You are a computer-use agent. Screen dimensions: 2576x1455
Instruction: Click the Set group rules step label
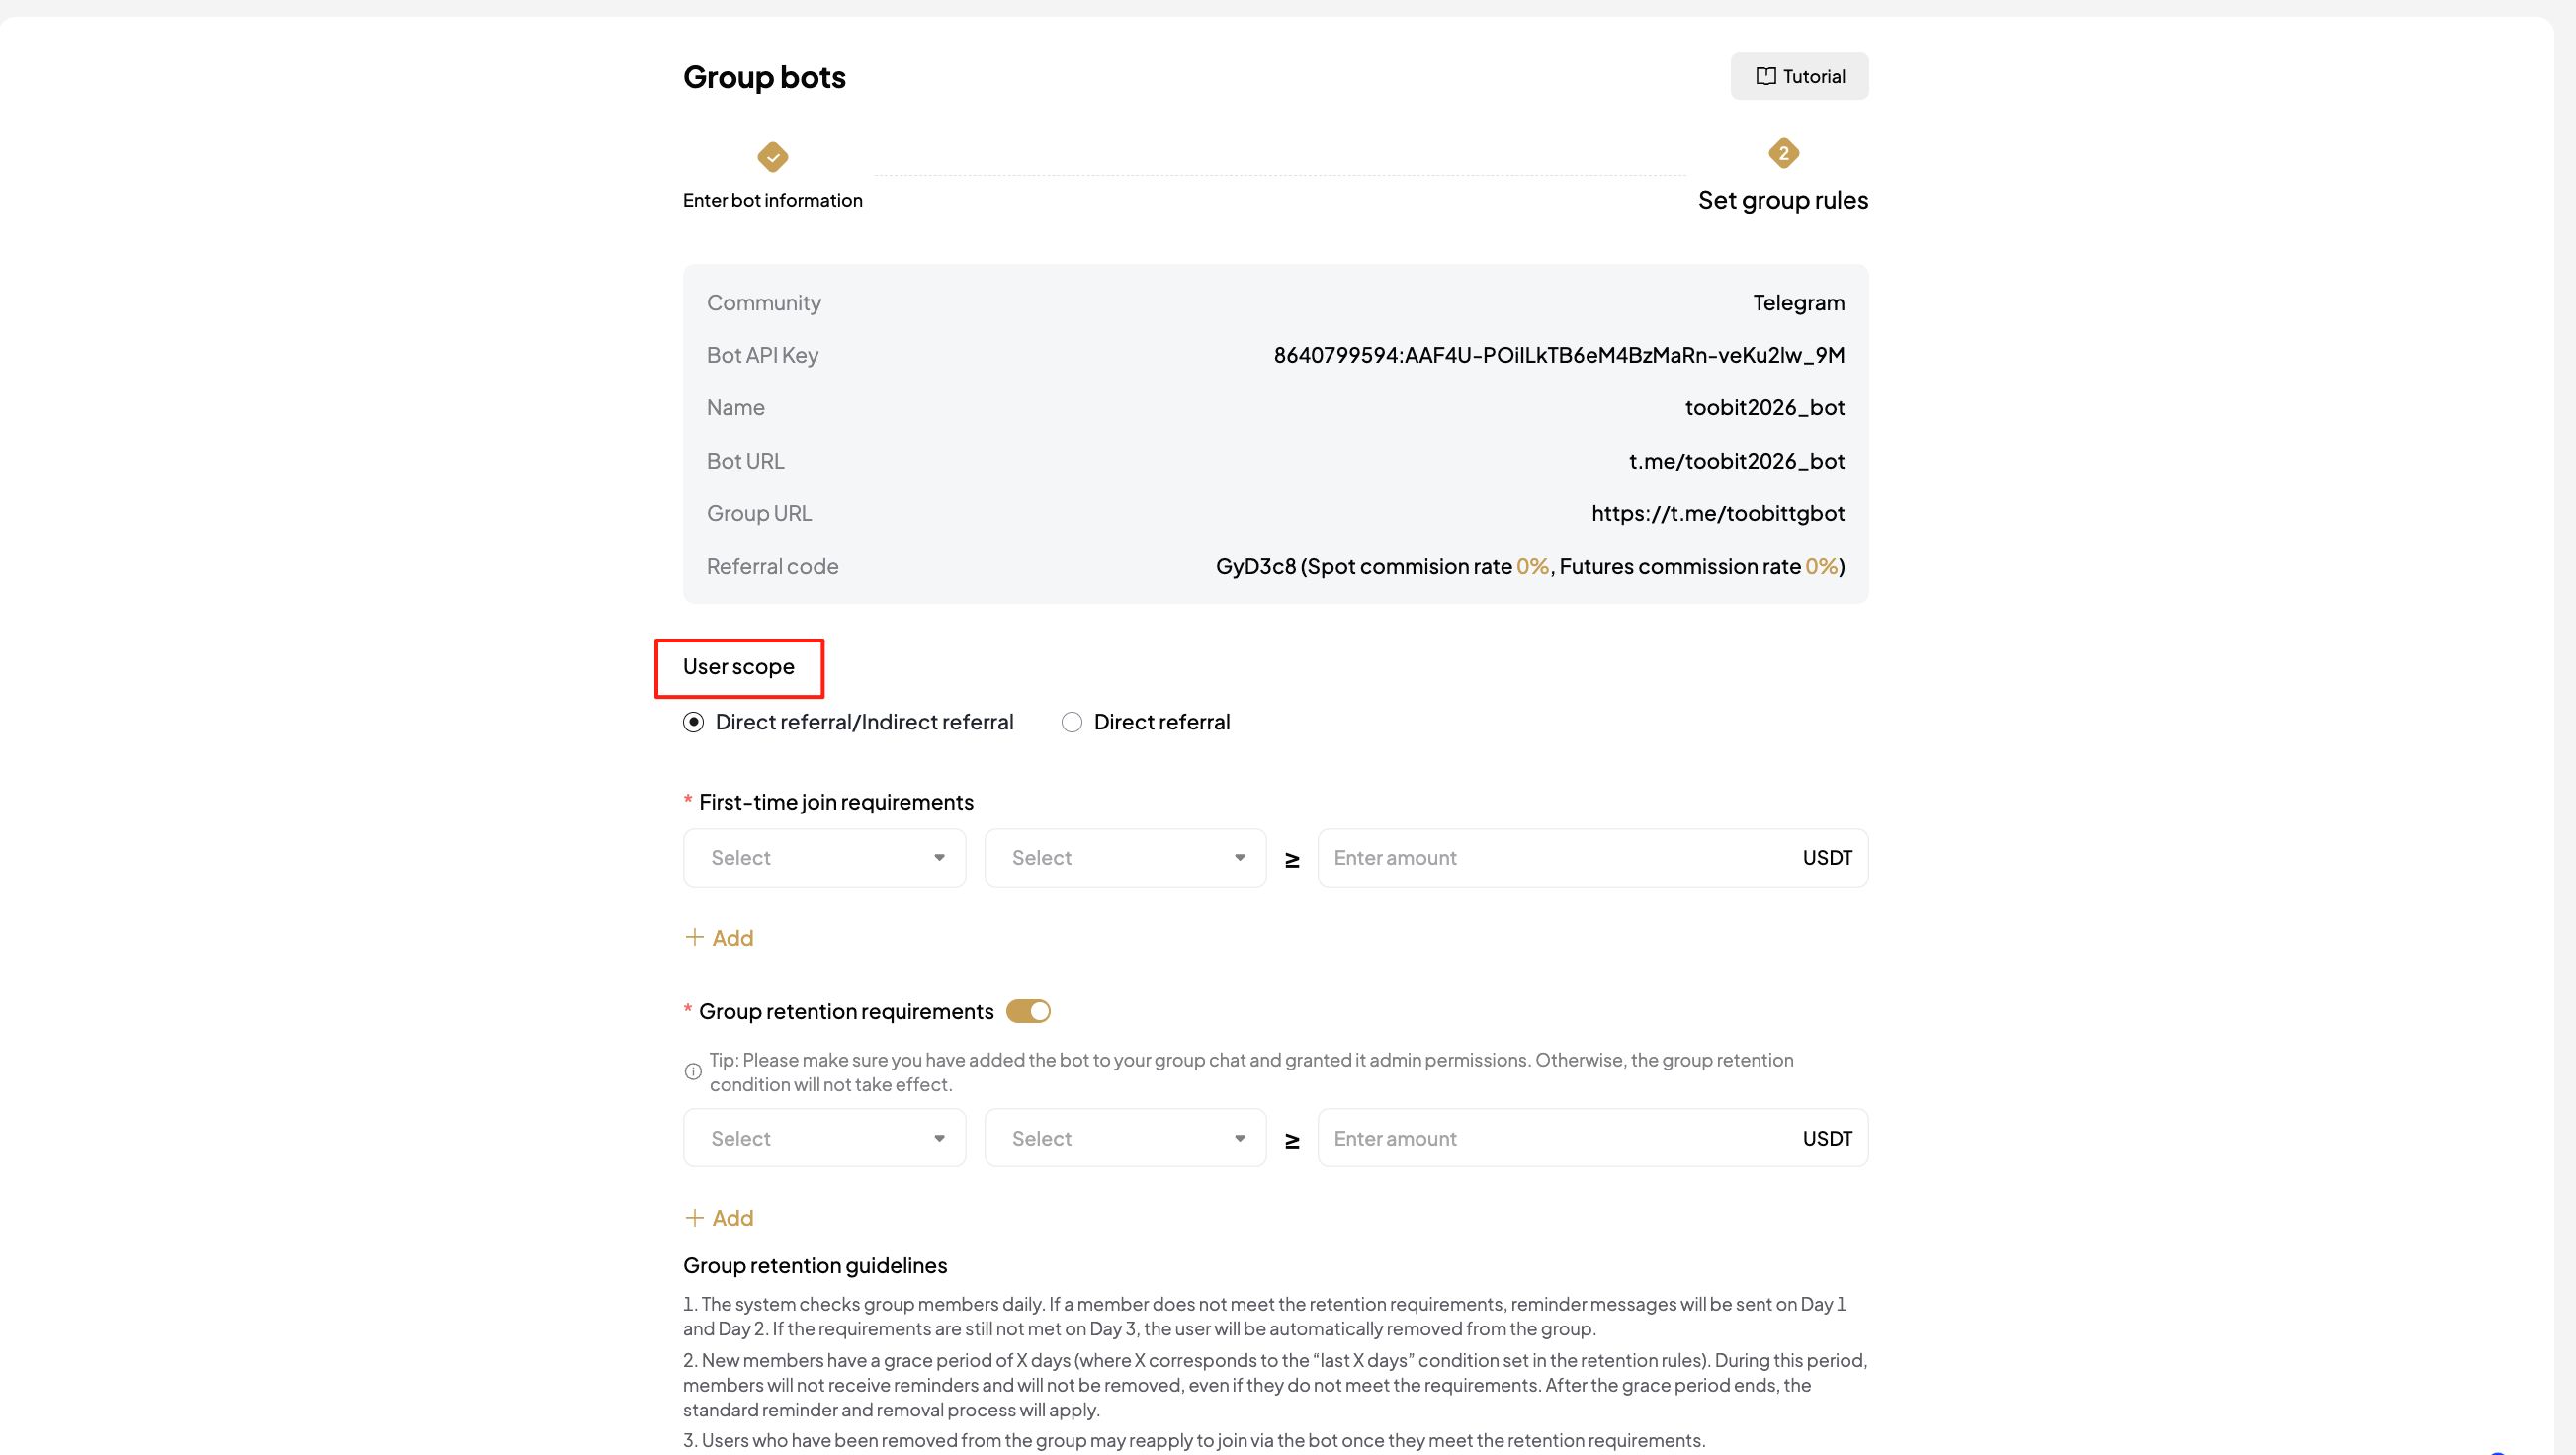coord(1782,200)
